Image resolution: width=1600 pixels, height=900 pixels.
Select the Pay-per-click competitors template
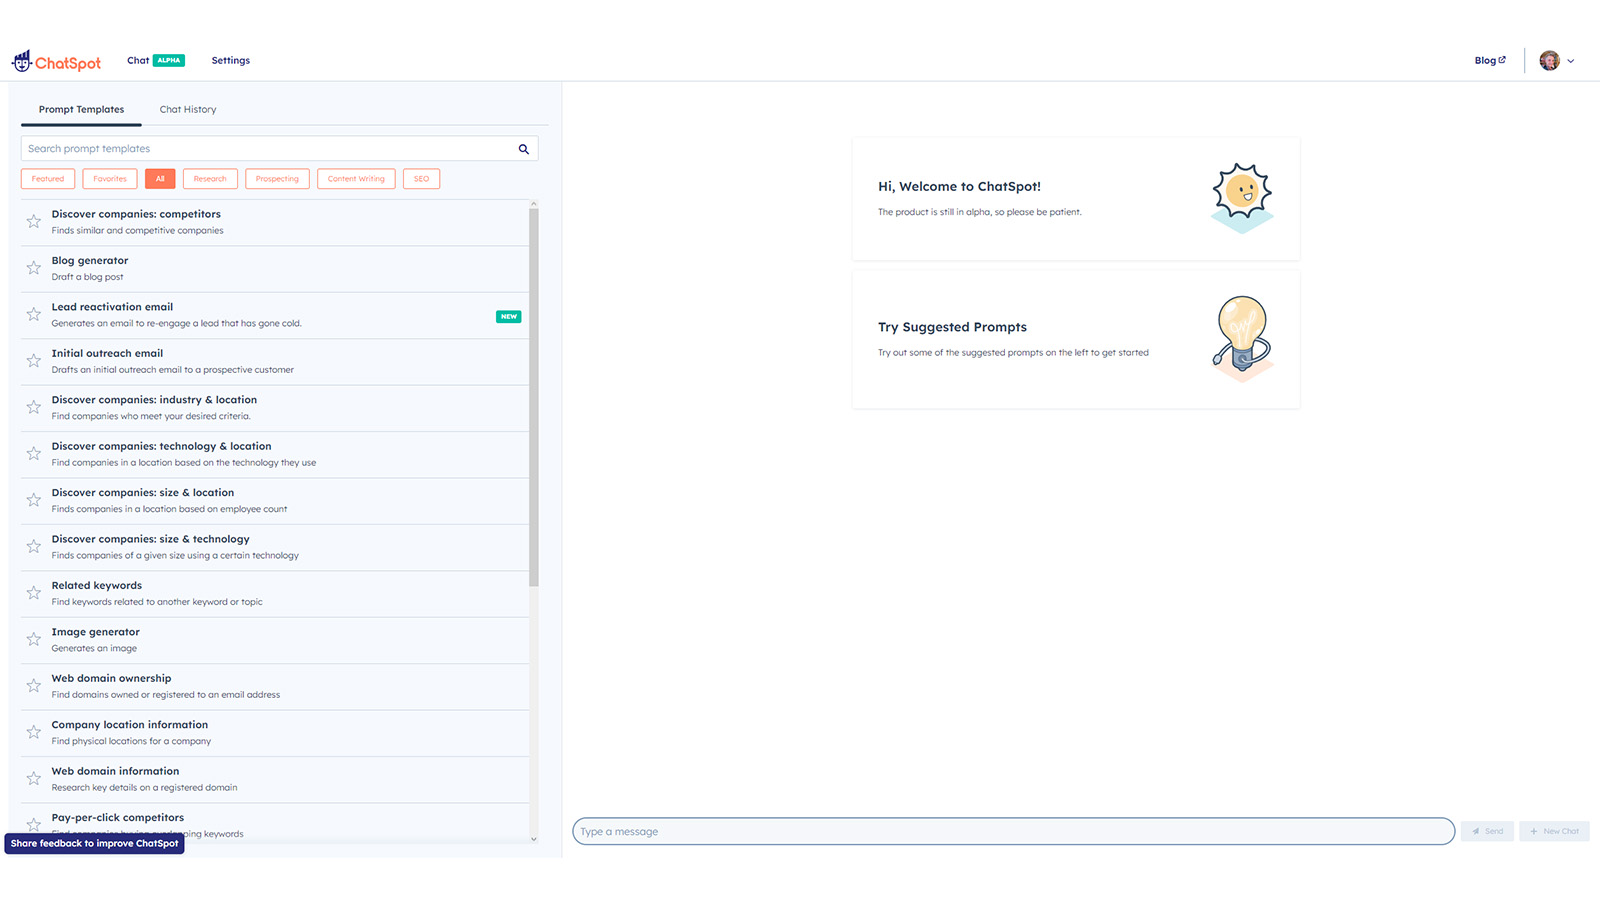(x=275, y=824)
